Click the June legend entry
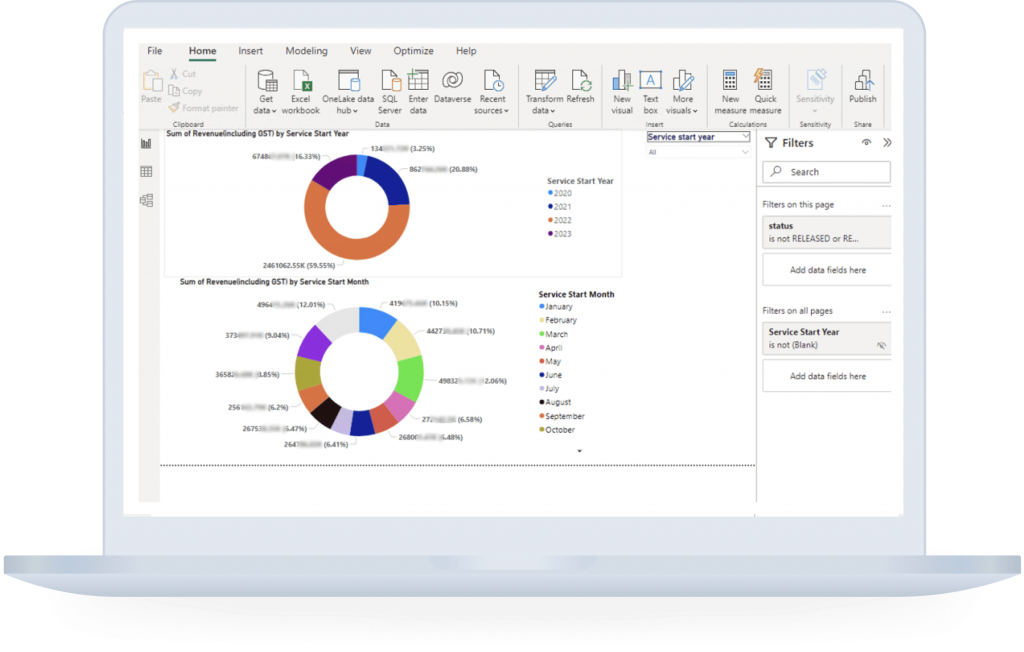The image size is (1024, 652). (551, 375)
